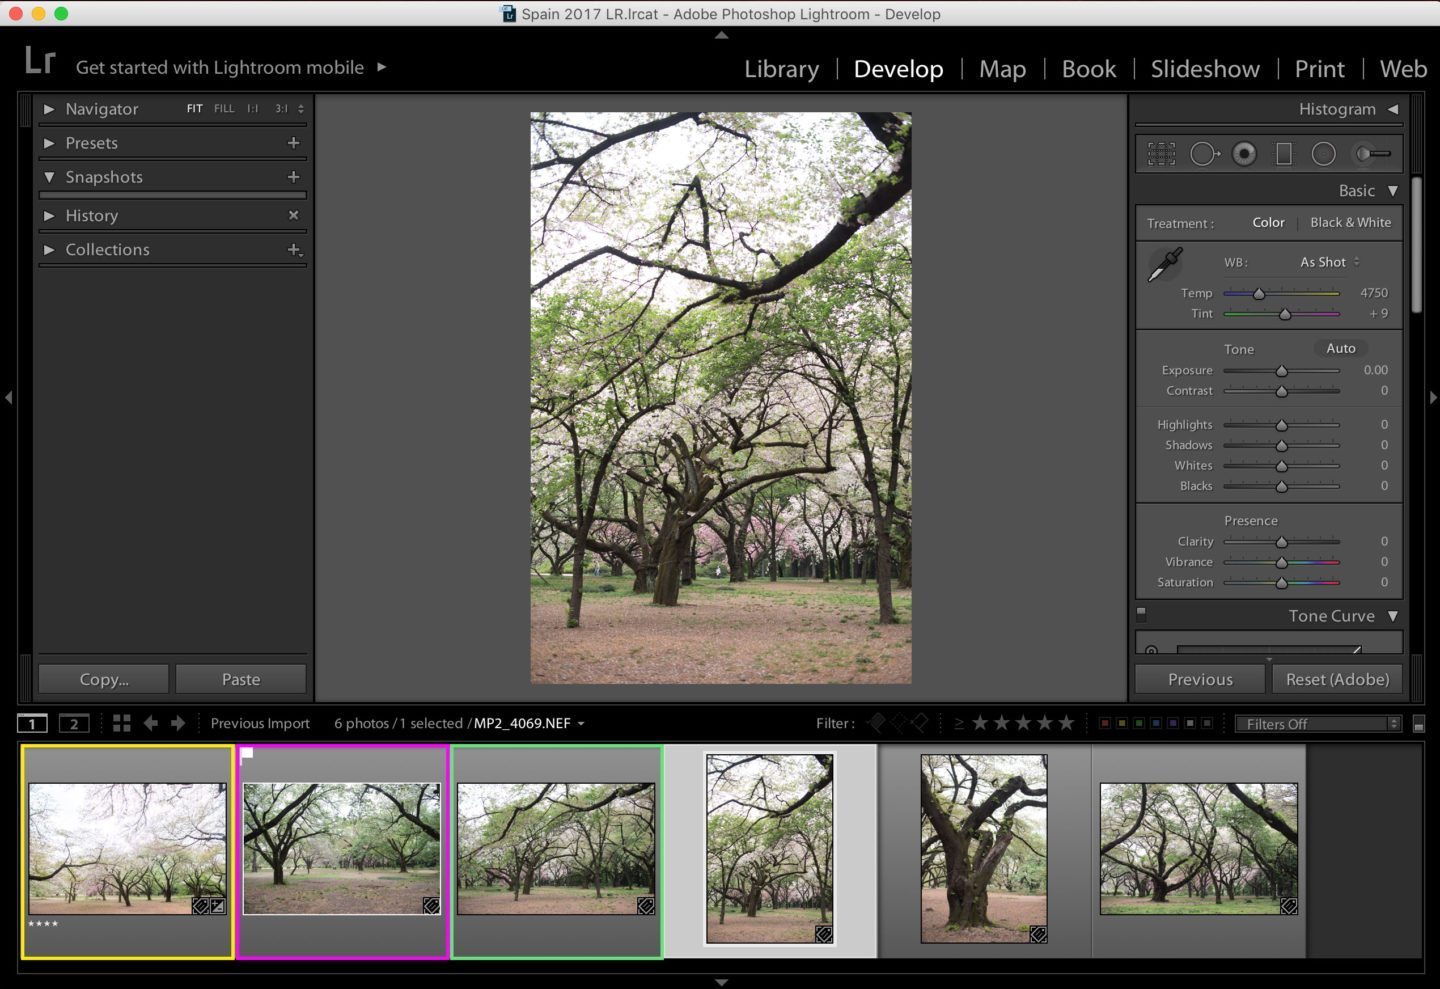Click the Tone Curve point adjustment icon
The width and height of the screenshot is (1440, 989).
tap(1151, 650)
